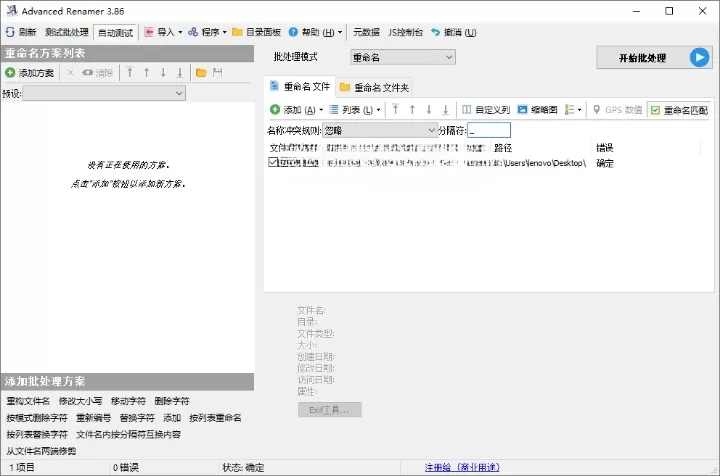Image resolution: width=720 pixels, height=476 pixels.
Task: Move method up arrow in 方案列表
Action: [x=146, y=73]
